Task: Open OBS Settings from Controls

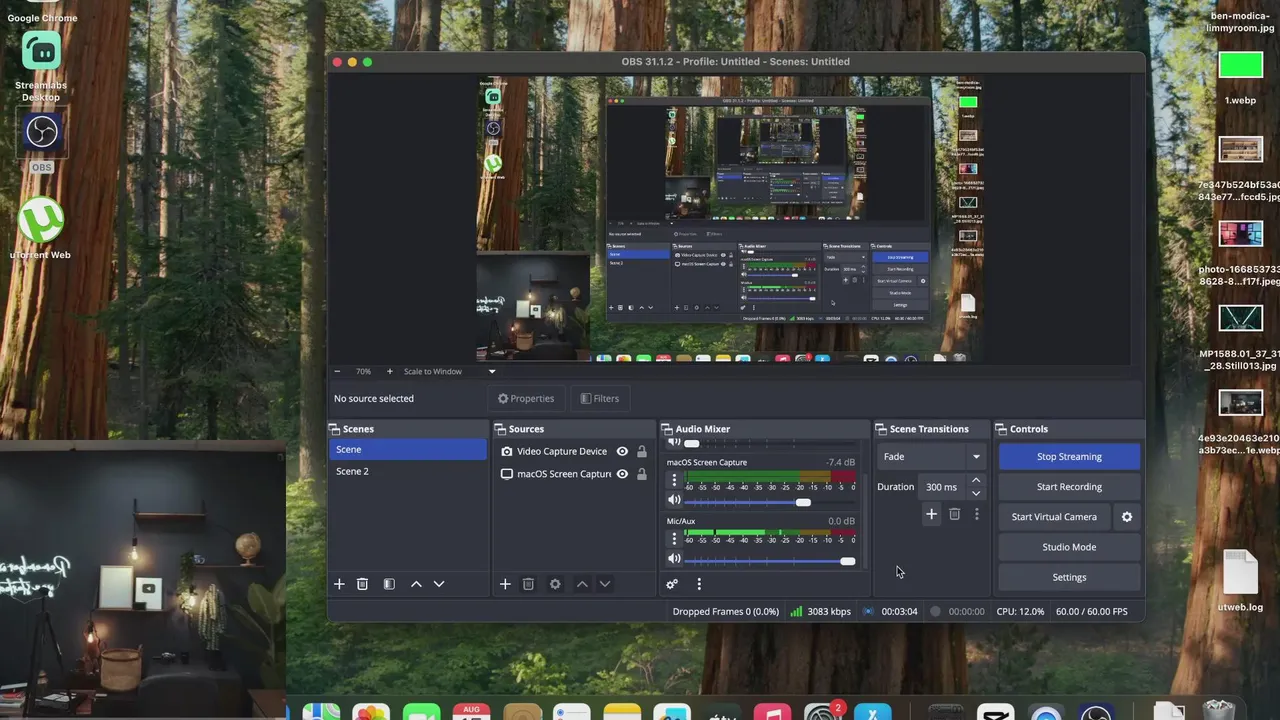Action: pyautogui.click(x=1069, y=577)
